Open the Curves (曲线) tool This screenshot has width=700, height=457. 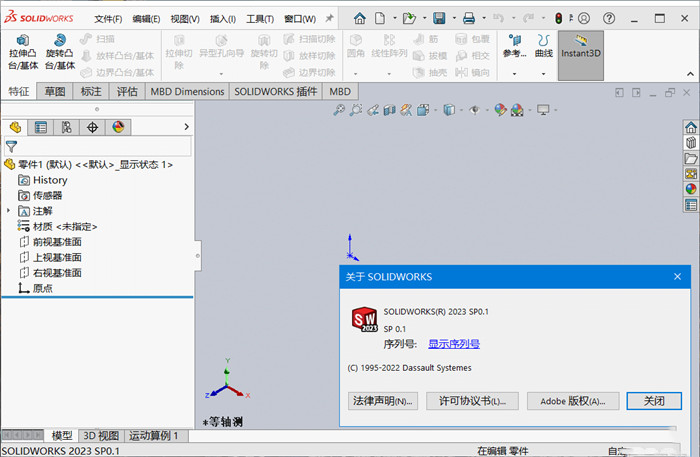[x=543, y=46]
